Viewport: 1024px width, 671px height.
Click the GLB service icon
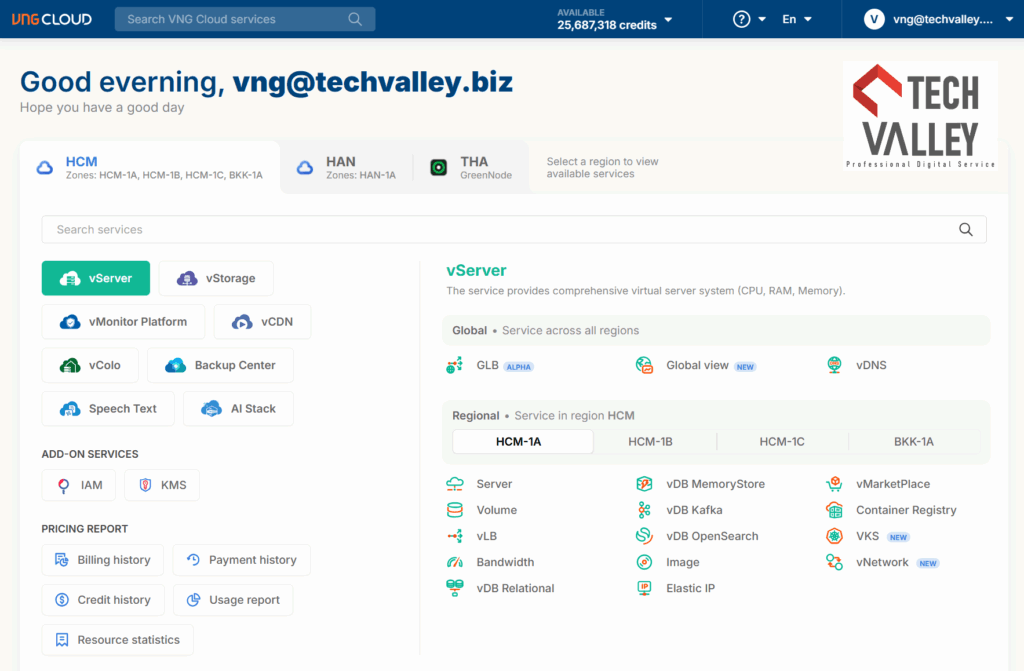pyautogui.click(x=455, y=365)
